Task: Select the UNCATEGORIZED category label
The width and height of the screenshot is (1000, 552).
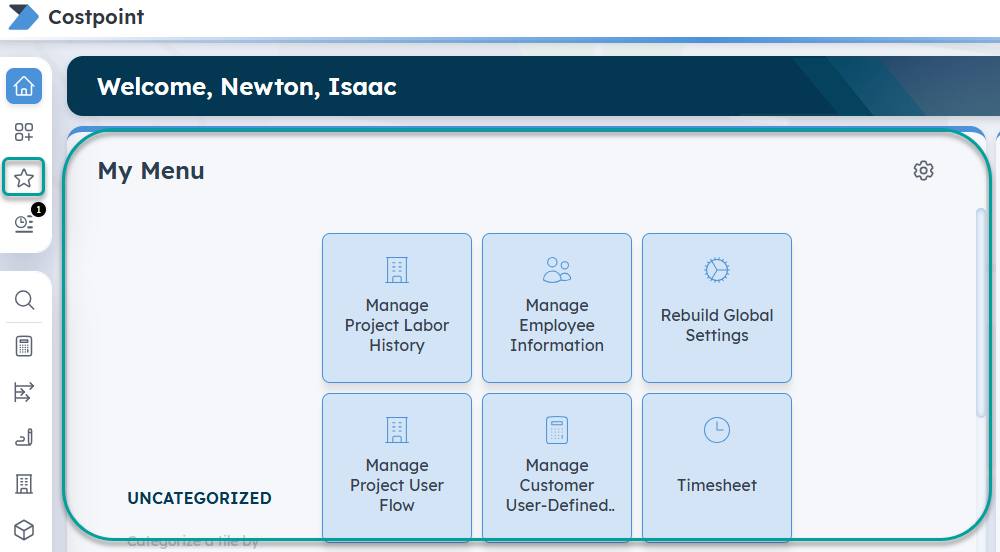Action: pyautogui.click(x=199, y=498)
